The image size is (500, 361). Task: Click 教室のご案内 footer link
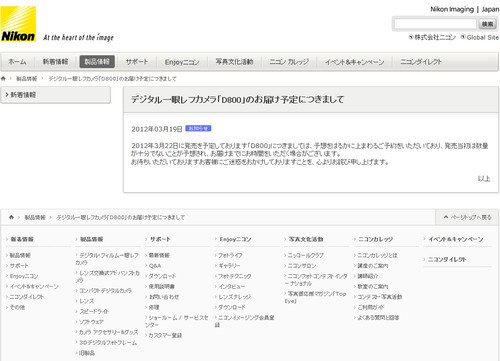372,286
